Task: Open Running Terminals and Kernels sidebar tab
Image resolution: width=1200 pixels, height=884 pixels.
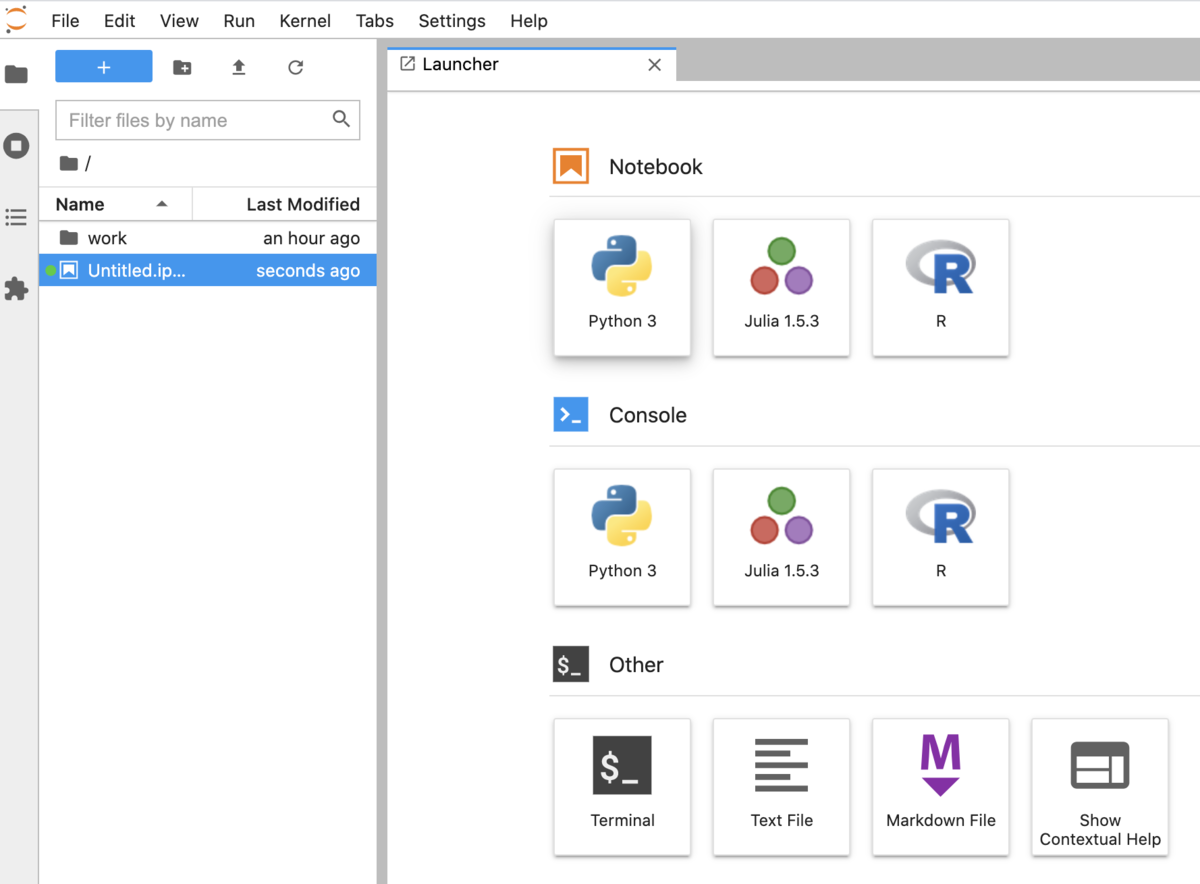Action: click(x=16, y=146)
